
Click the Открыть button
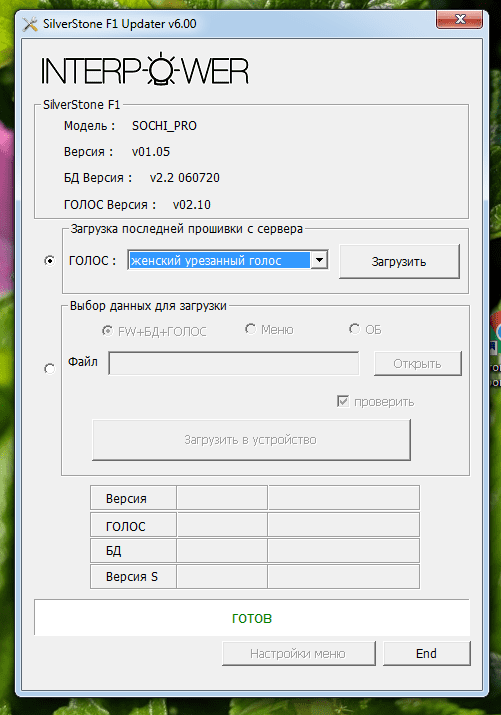click(x=418, y=363)
